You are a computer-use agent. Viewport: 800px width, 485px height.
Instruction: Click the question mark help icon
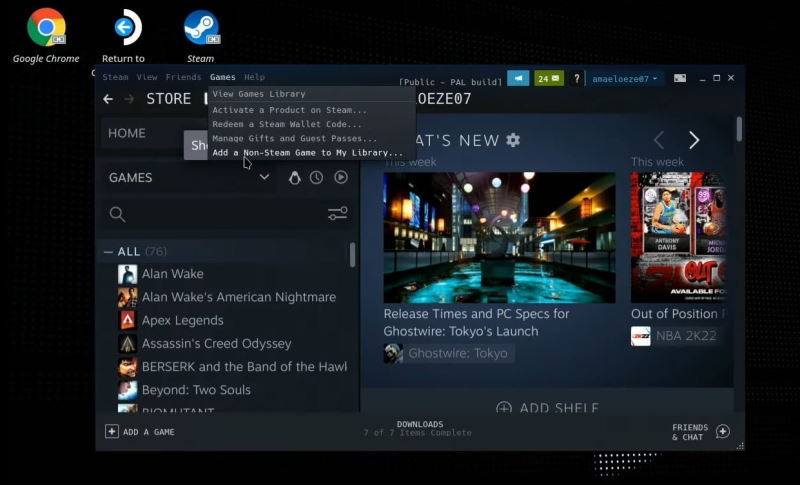[x=577, y=79]
